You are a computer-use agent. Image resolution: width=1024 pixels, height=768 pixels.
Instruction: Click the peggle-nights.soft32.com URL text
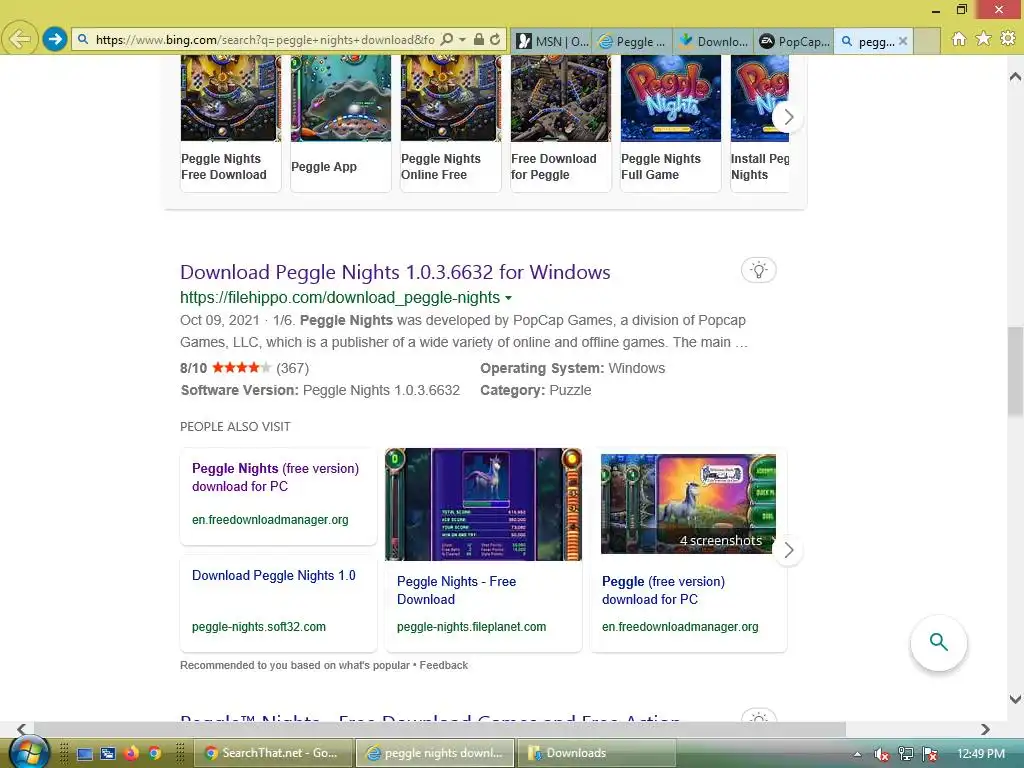[259, 627]
